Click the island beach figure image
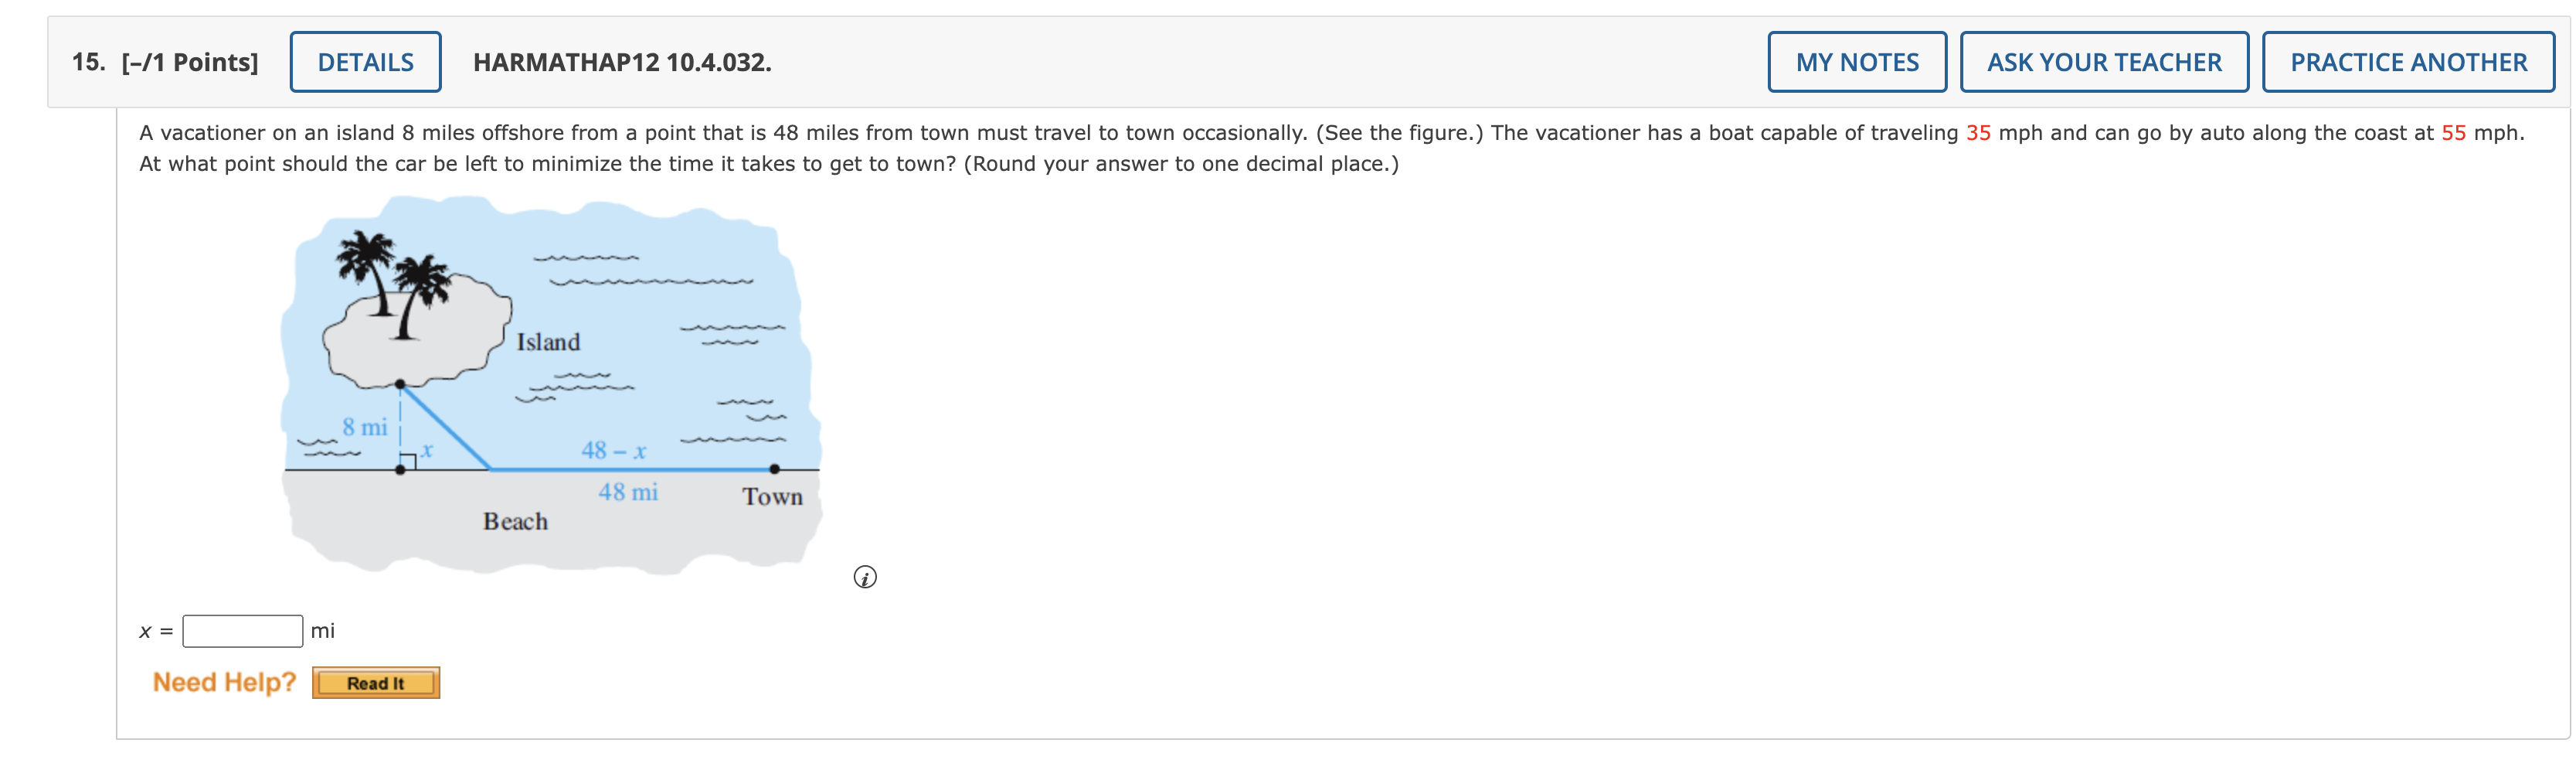Screen dimensions: 2576x777 [x=551, y=385]
